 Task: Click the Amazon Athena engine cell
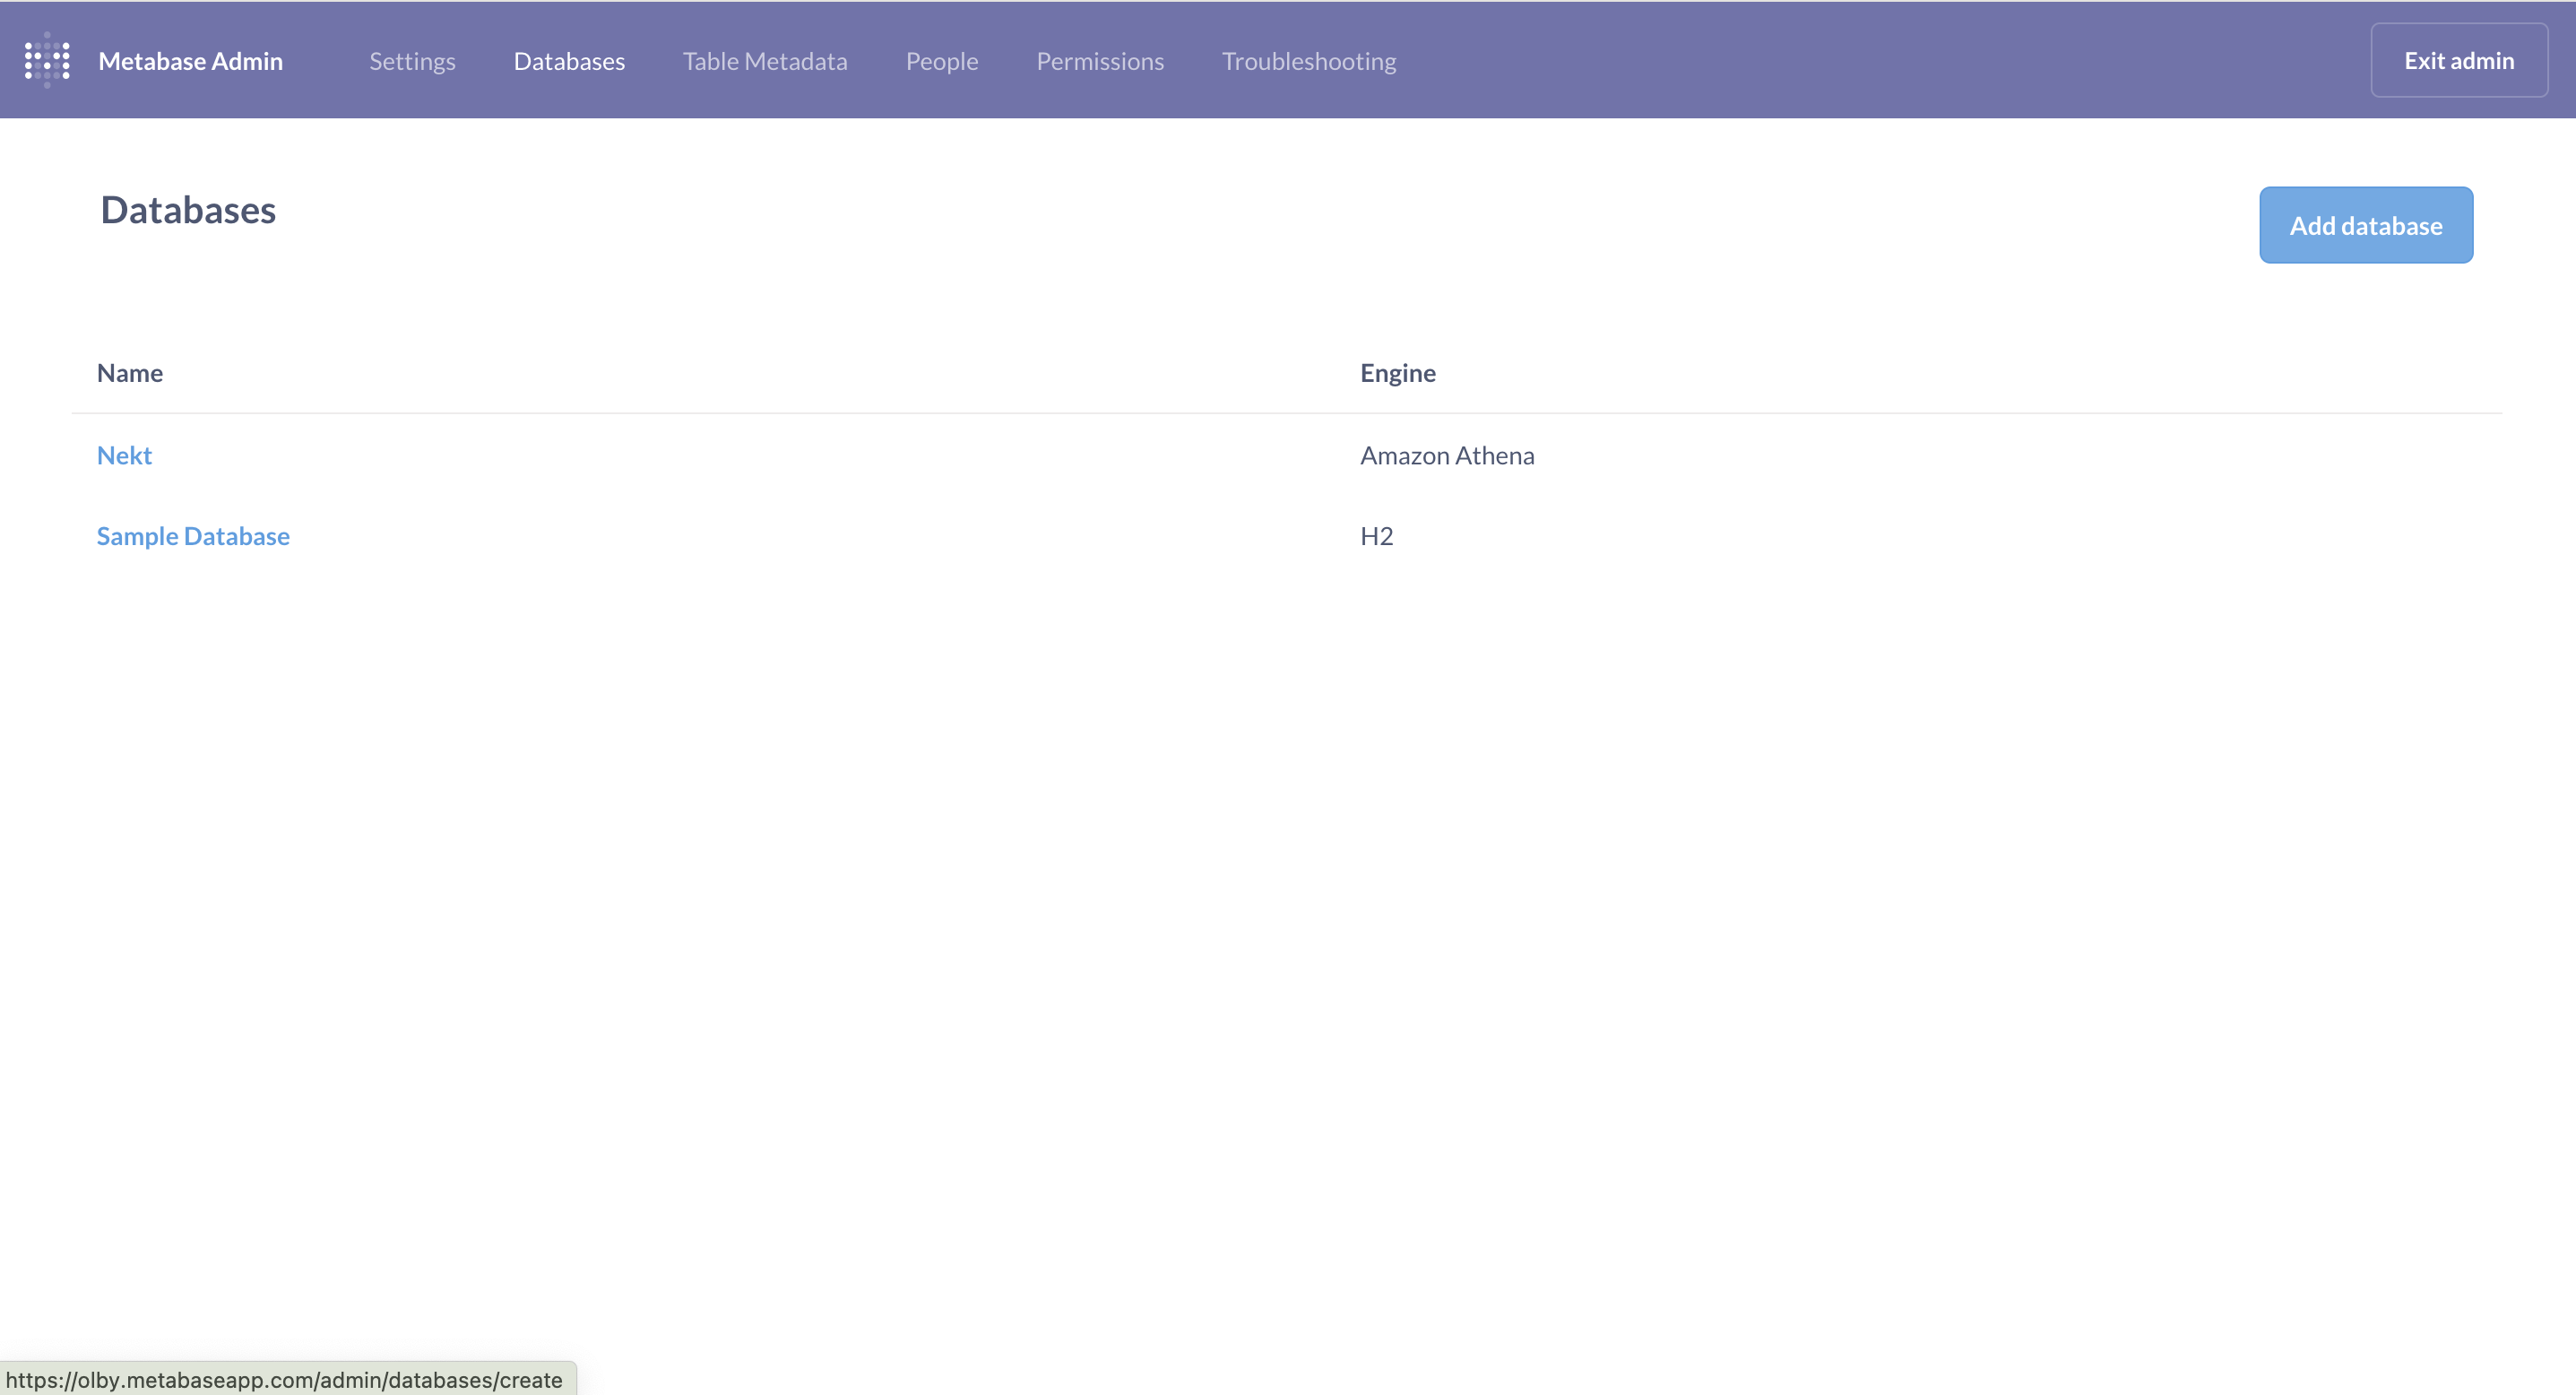[1447, 455]
